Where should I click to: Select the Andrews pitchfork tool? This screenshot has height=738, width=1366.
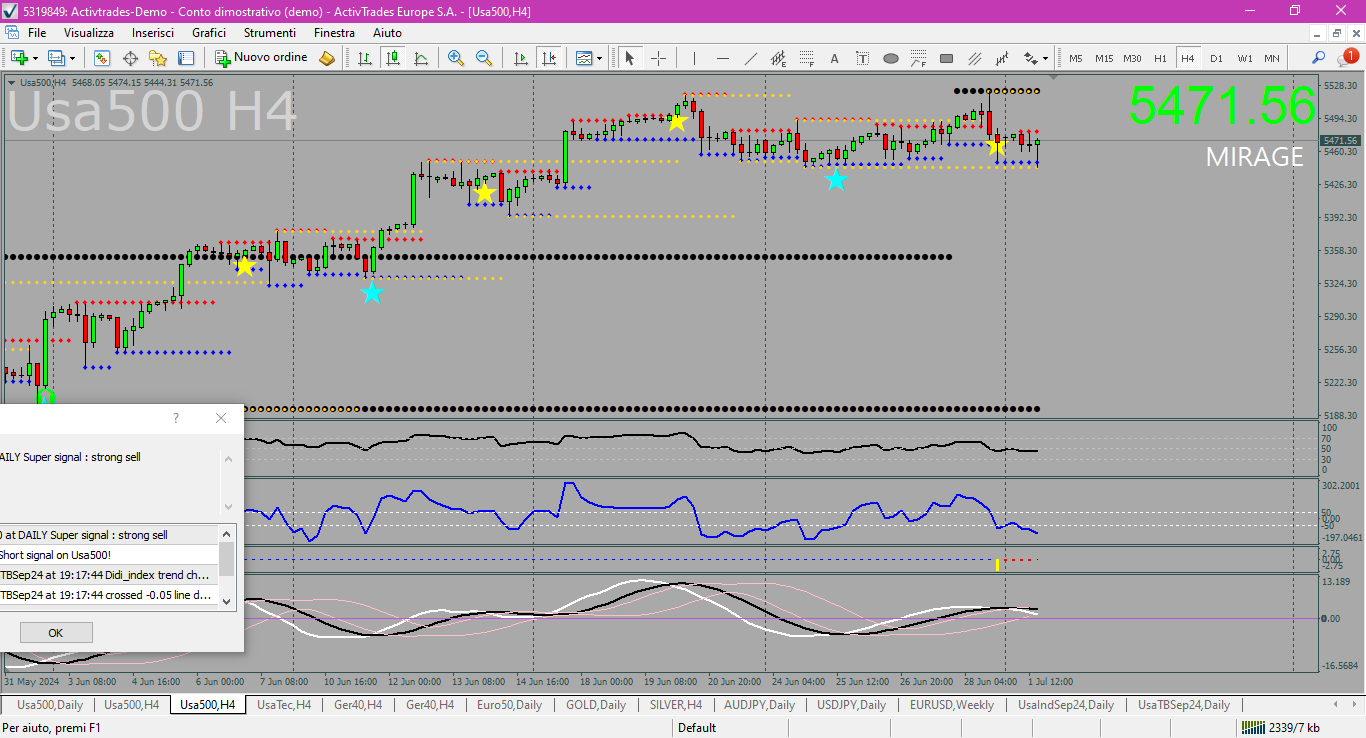1002,58
